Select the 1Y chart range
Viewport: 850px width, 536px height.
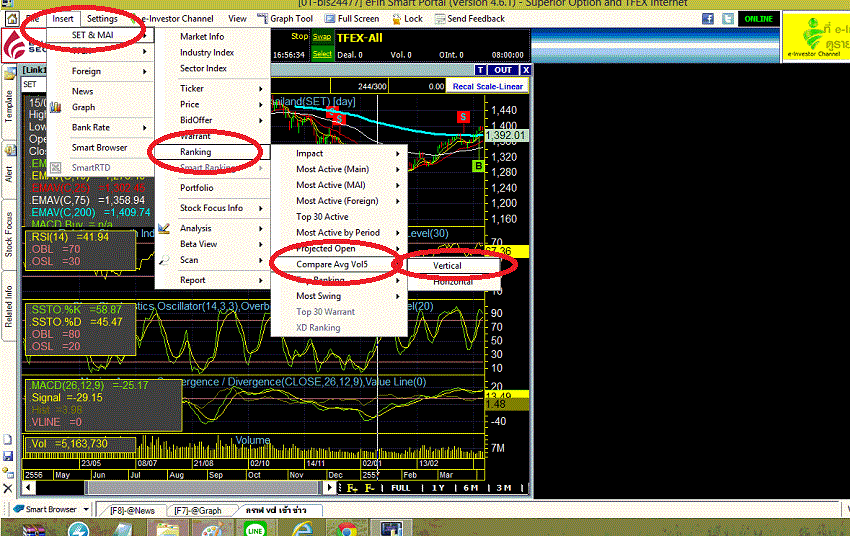click(x=437, y=488)
